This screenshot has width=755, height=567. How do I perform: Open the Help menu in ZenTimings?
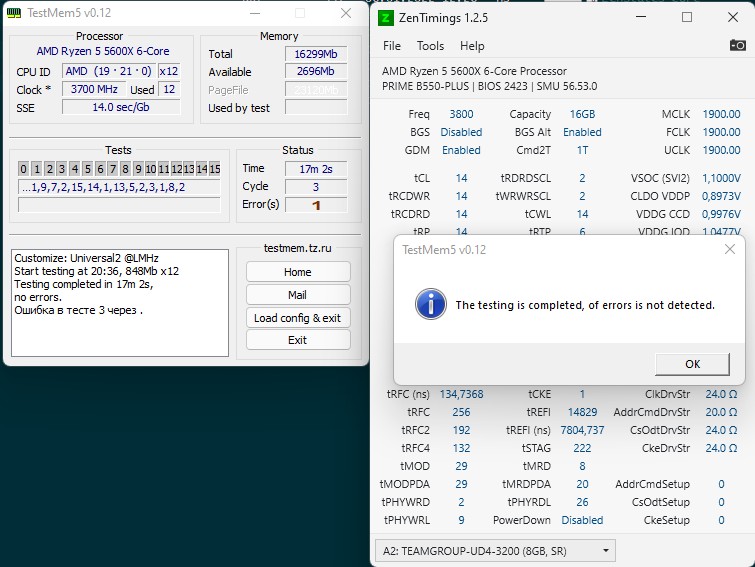pyautogui.click(x=472, y=46)
